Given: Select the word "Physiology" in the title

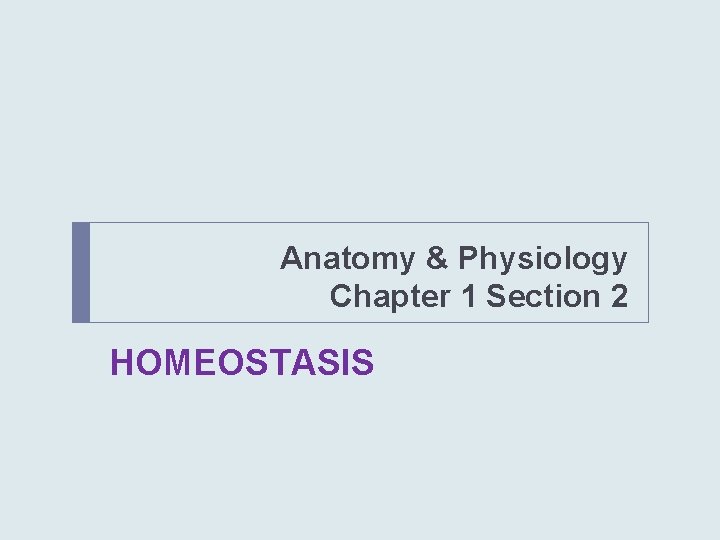Looking at the screenshot, I should [543, 259].
